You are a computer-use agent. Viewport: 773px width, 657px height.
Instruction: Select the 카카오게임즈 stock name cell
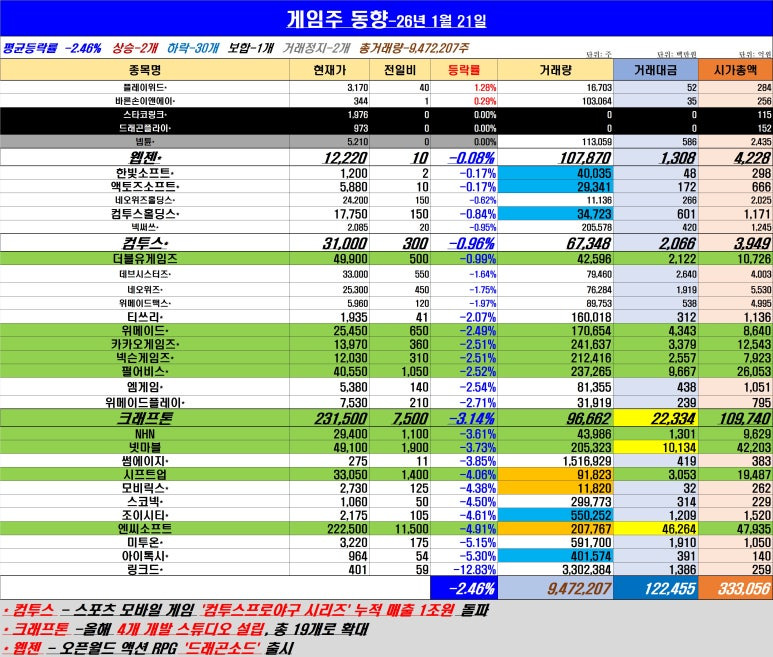pyautogui.click(x=145, y=344)
